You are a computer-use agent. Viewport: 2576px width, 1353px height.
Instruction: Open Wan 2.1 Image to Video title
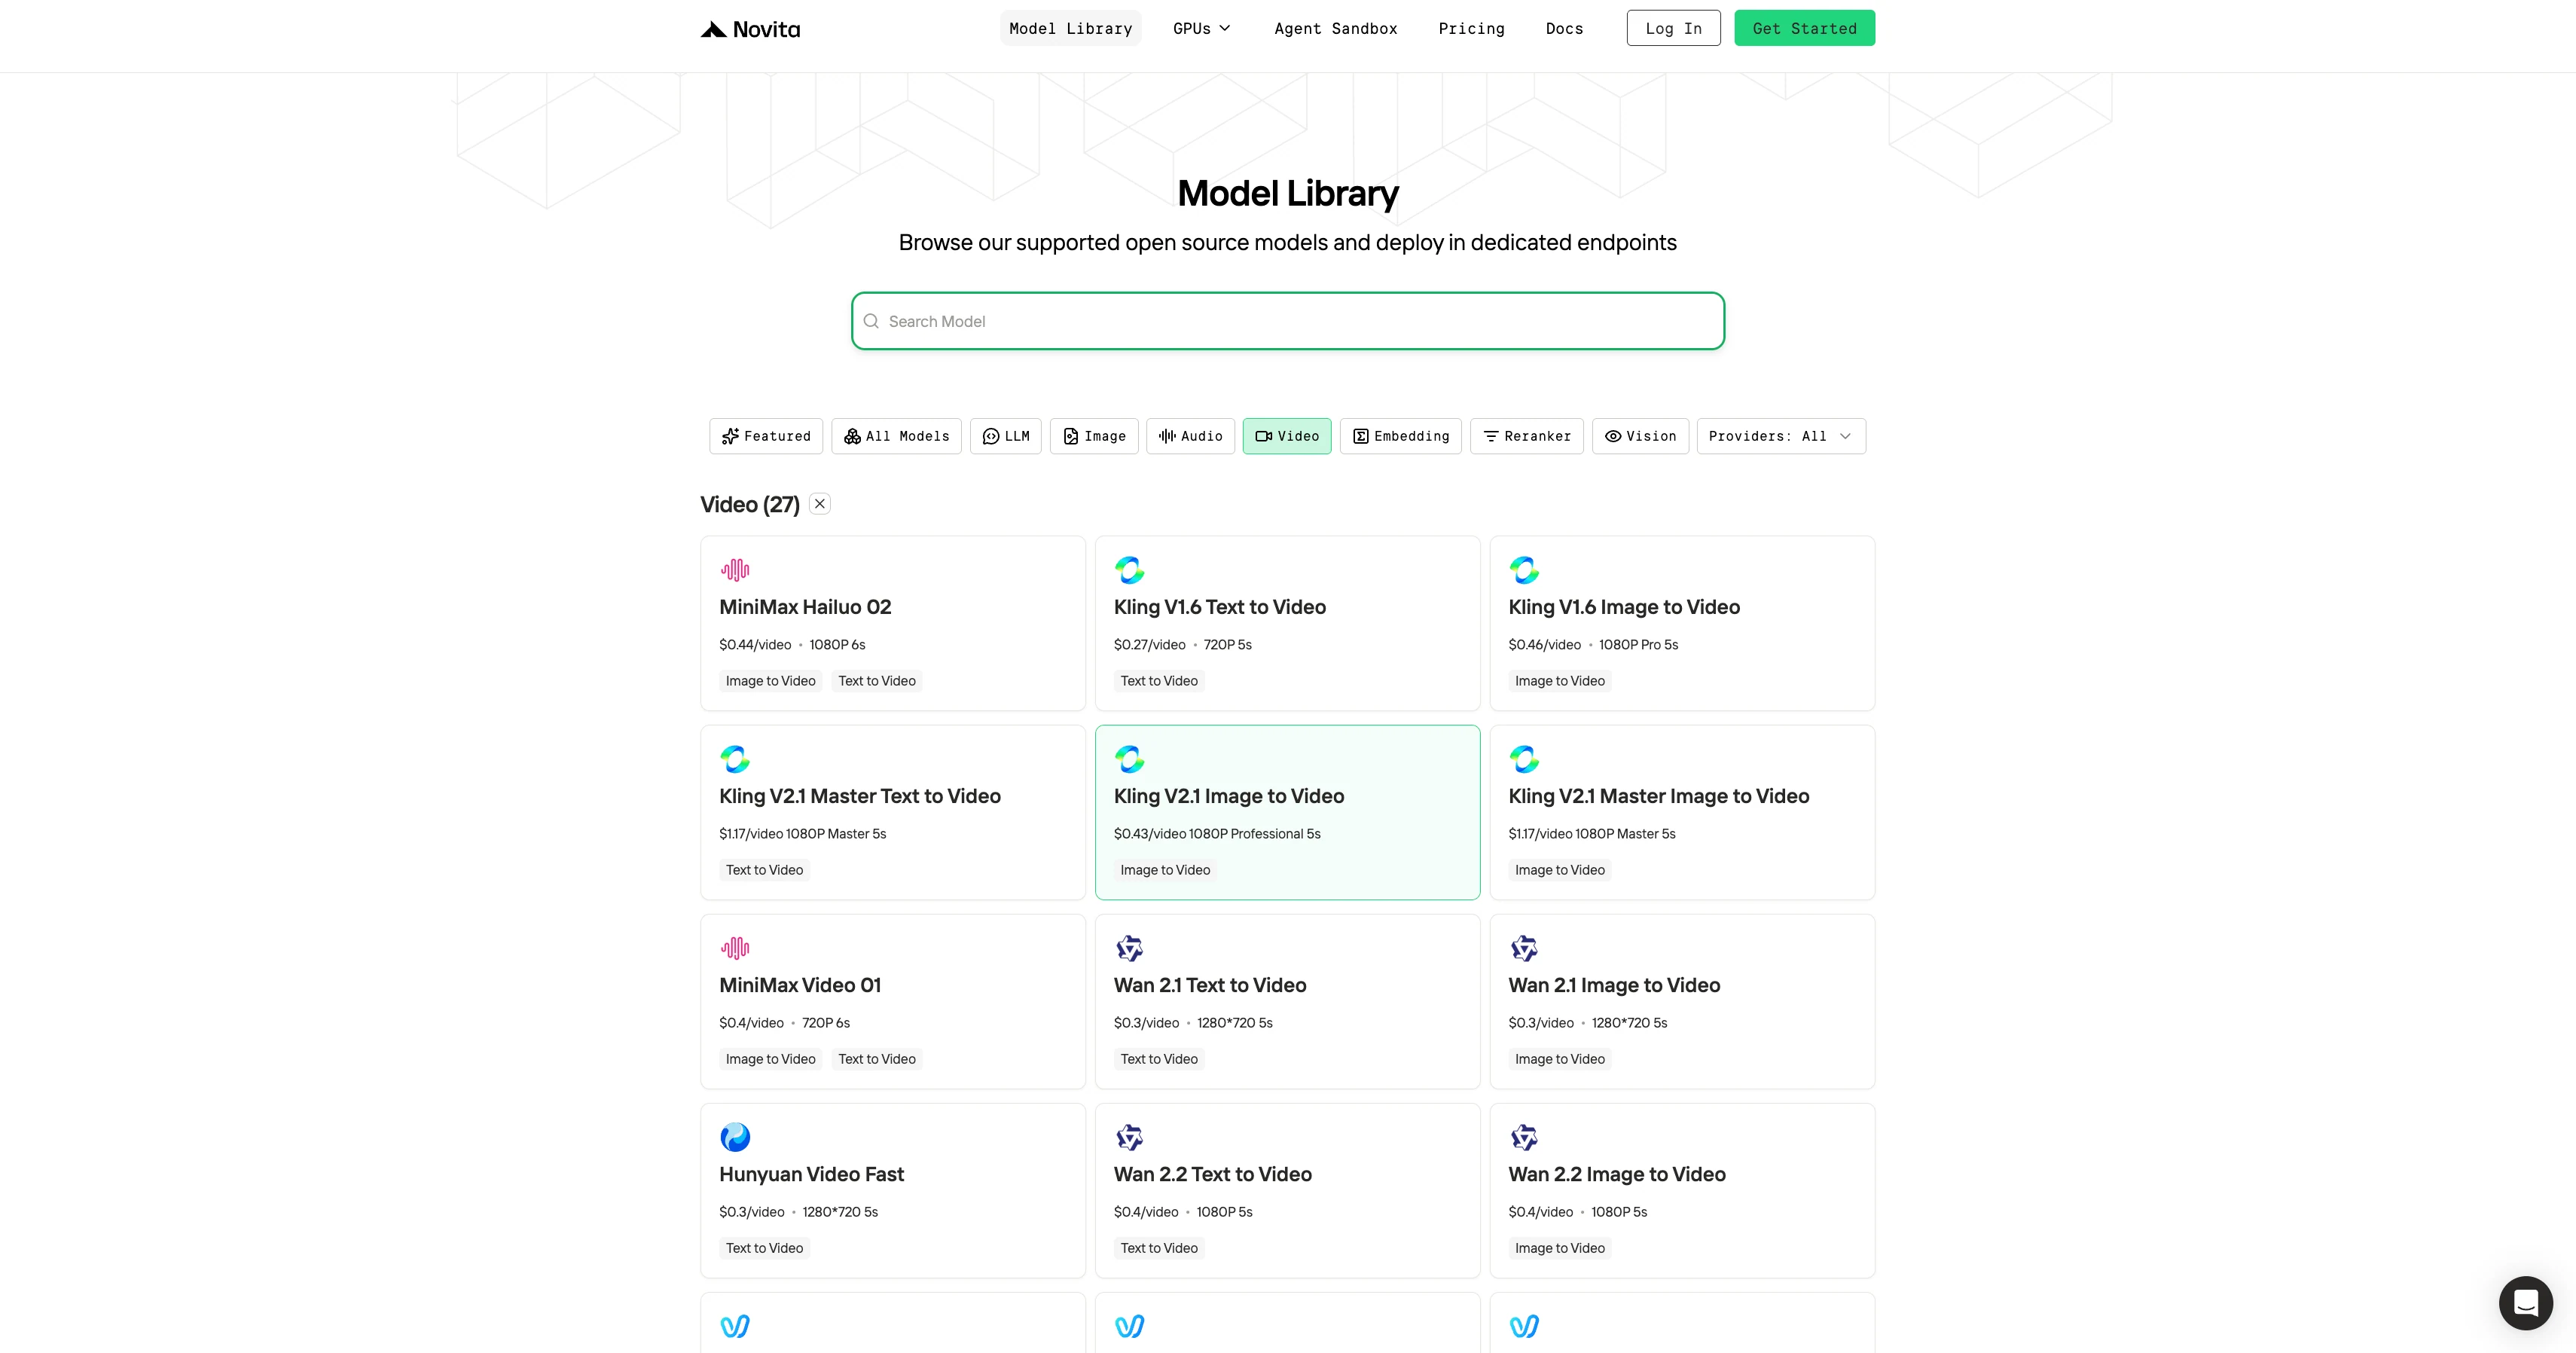[x=1614, y=985]
